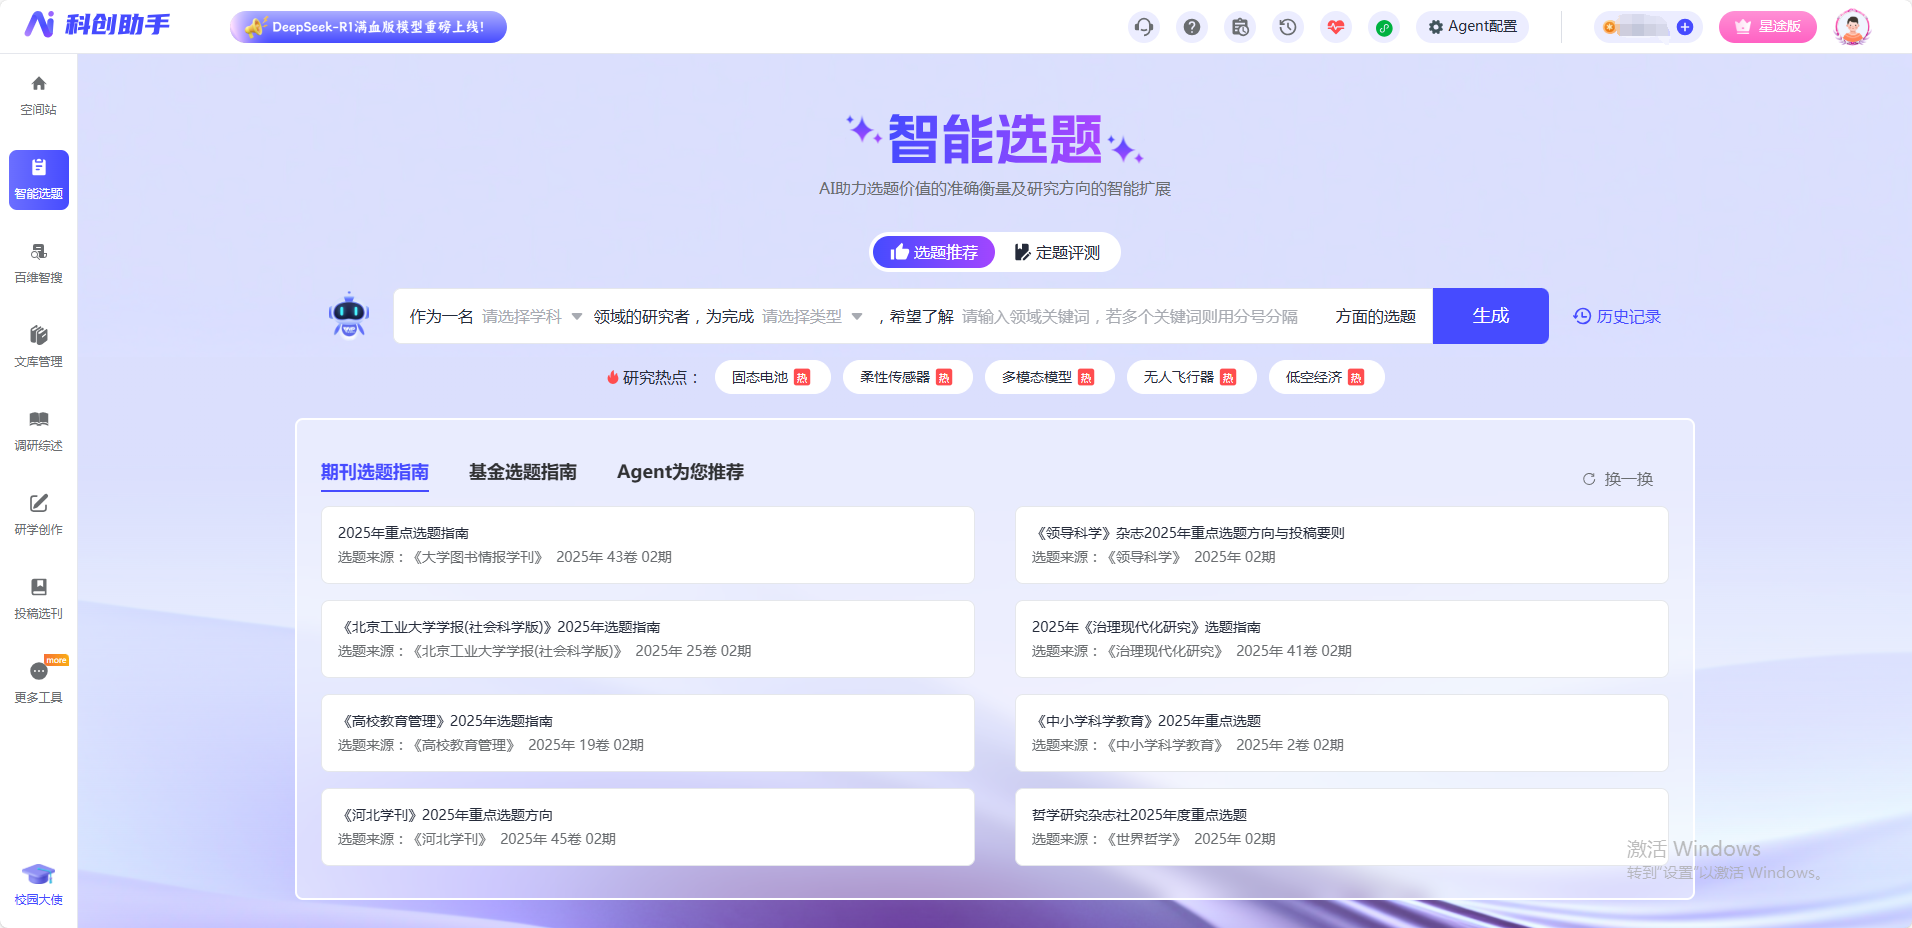Open the 2025年重点选题指南 card
The image size is (1912, 928).
tap(648, 545)
